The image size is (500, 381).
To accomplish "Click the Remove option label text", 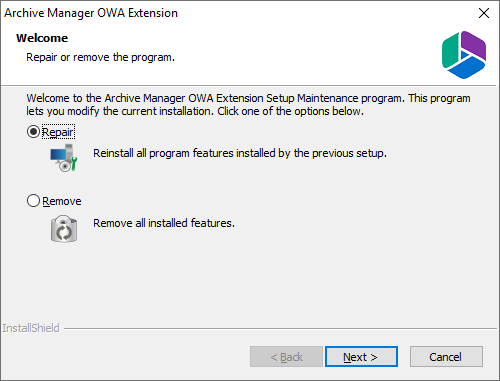I will point(62,201).
